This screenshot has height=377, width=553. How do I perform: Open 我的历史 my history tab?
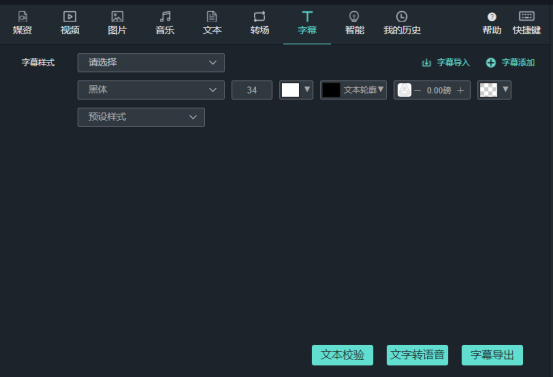pos(402,23)
